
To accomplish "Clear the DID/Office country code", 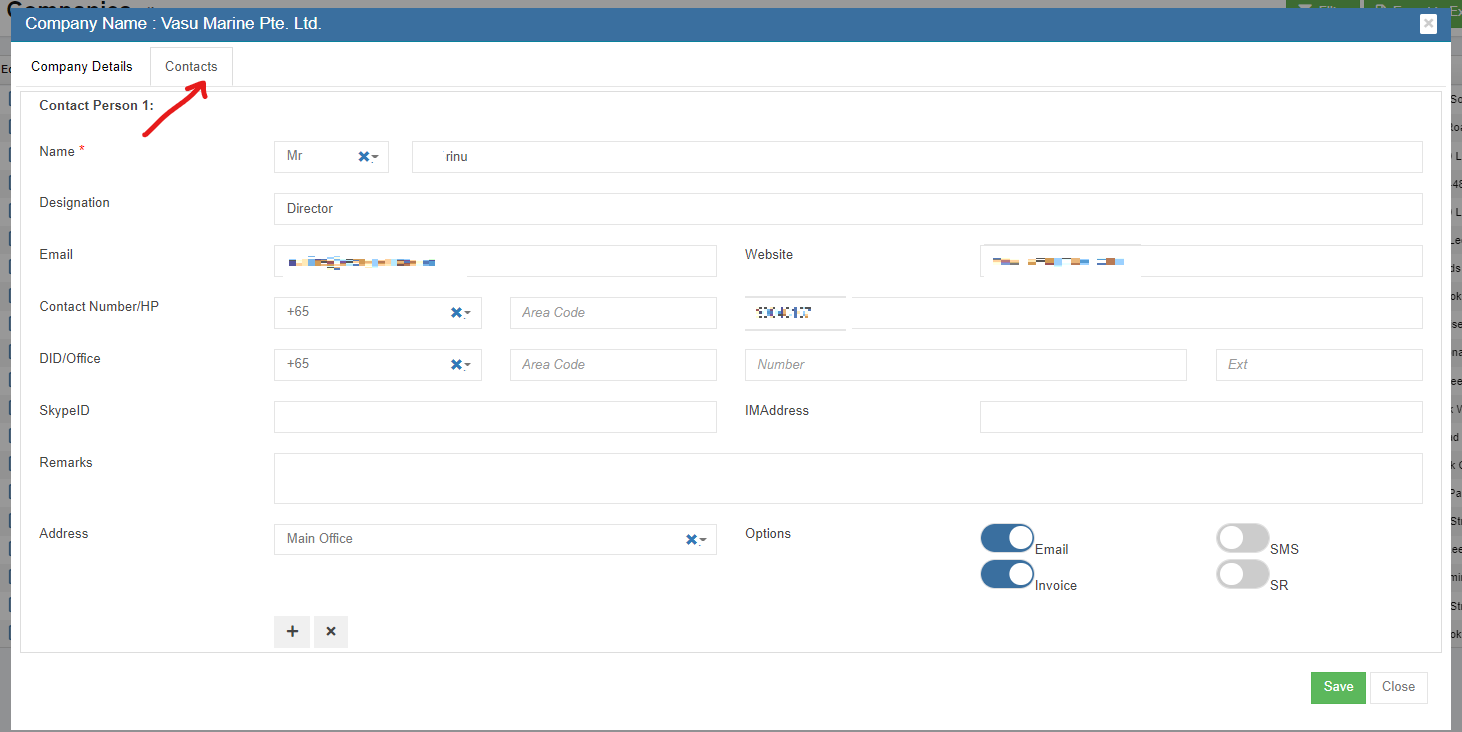I will (x=456, y=365).
